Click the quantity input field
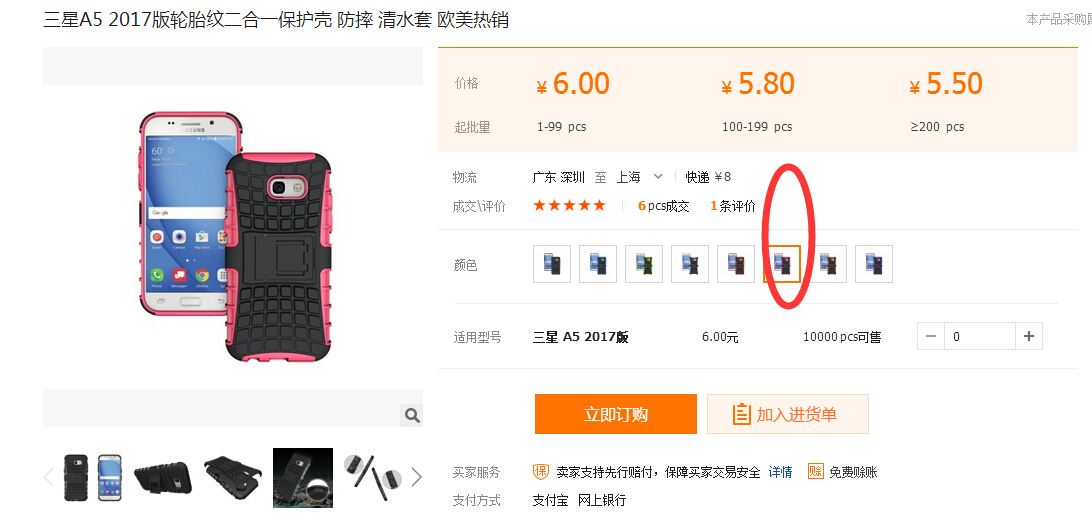Screen dimensions: 1092x522 click(x=980, y=337)
